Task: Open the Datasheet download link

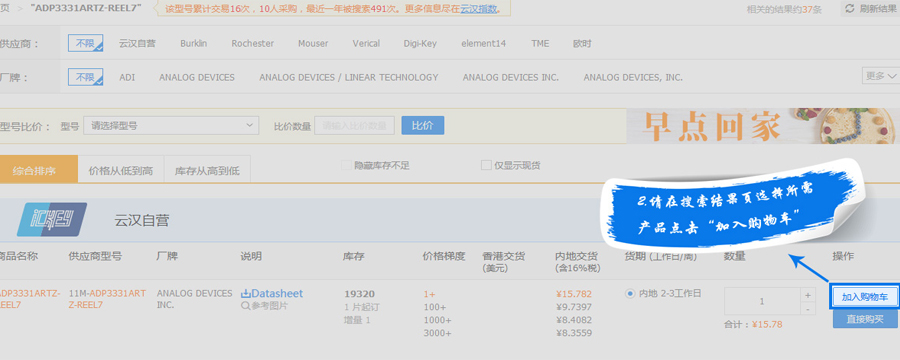Action: tap(271, 293)
